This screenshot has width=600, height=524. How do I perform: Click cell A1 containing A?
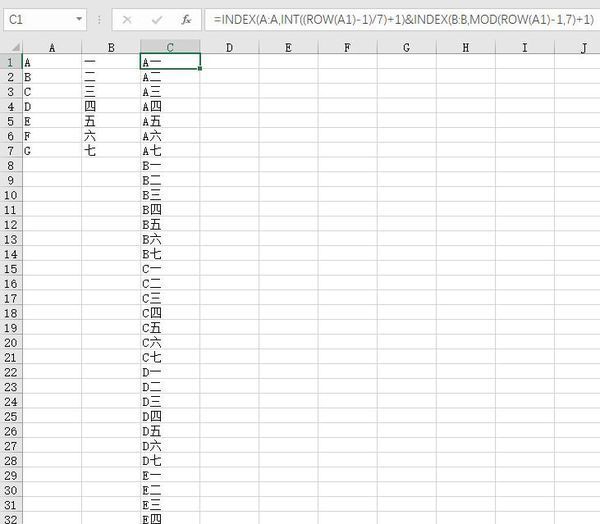[52, 62]
